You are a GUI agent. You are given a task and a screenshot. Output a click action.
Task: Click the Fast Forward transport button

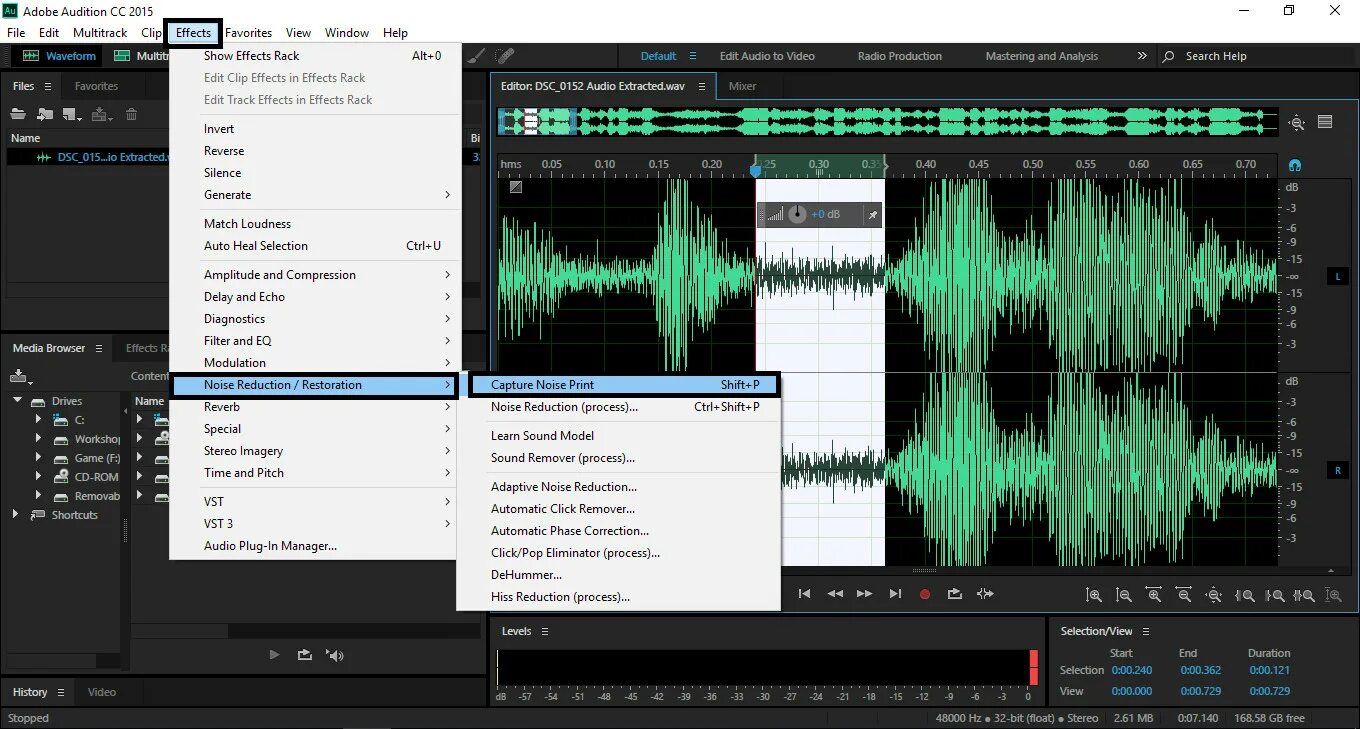(x=865, y=594)
